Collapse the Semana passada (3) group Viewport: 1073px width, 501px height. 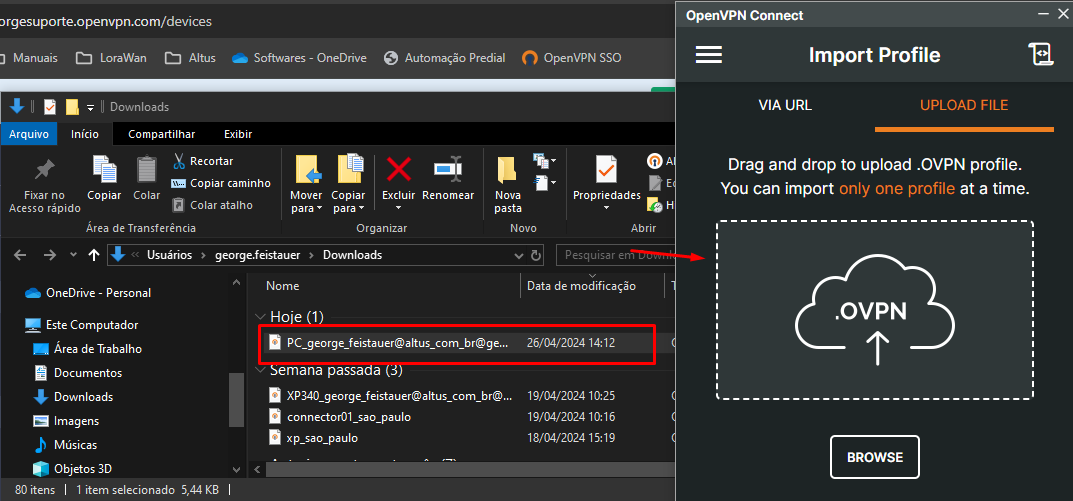point(261,370)
